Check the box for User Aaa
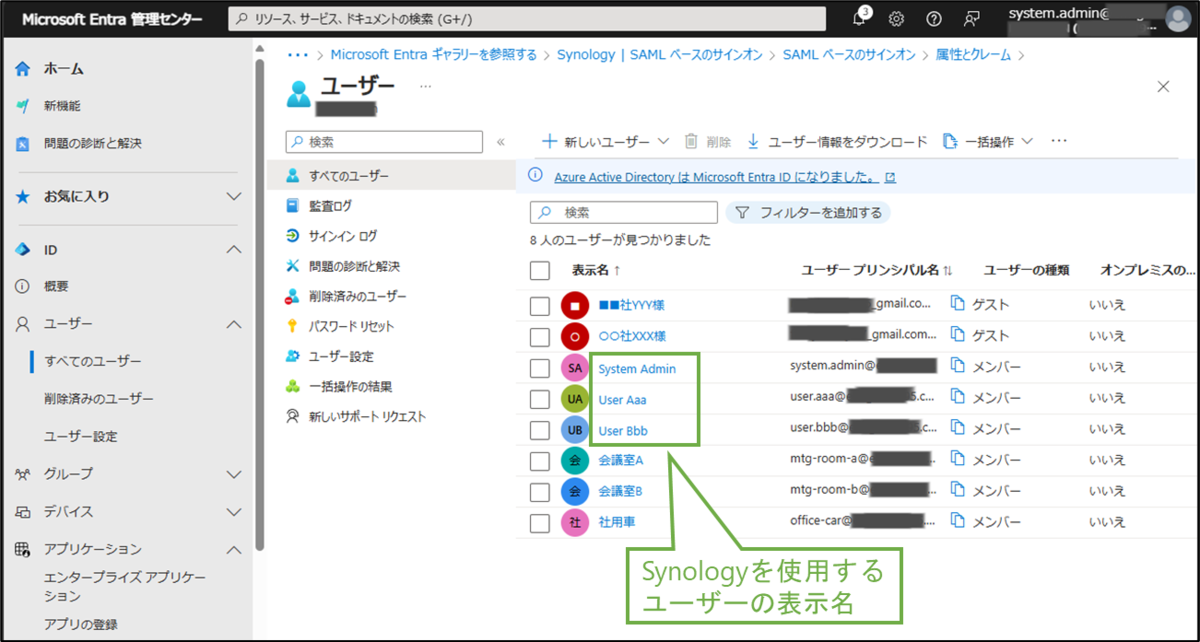This screenshot has height=642, width=1200. pos(540,400)
